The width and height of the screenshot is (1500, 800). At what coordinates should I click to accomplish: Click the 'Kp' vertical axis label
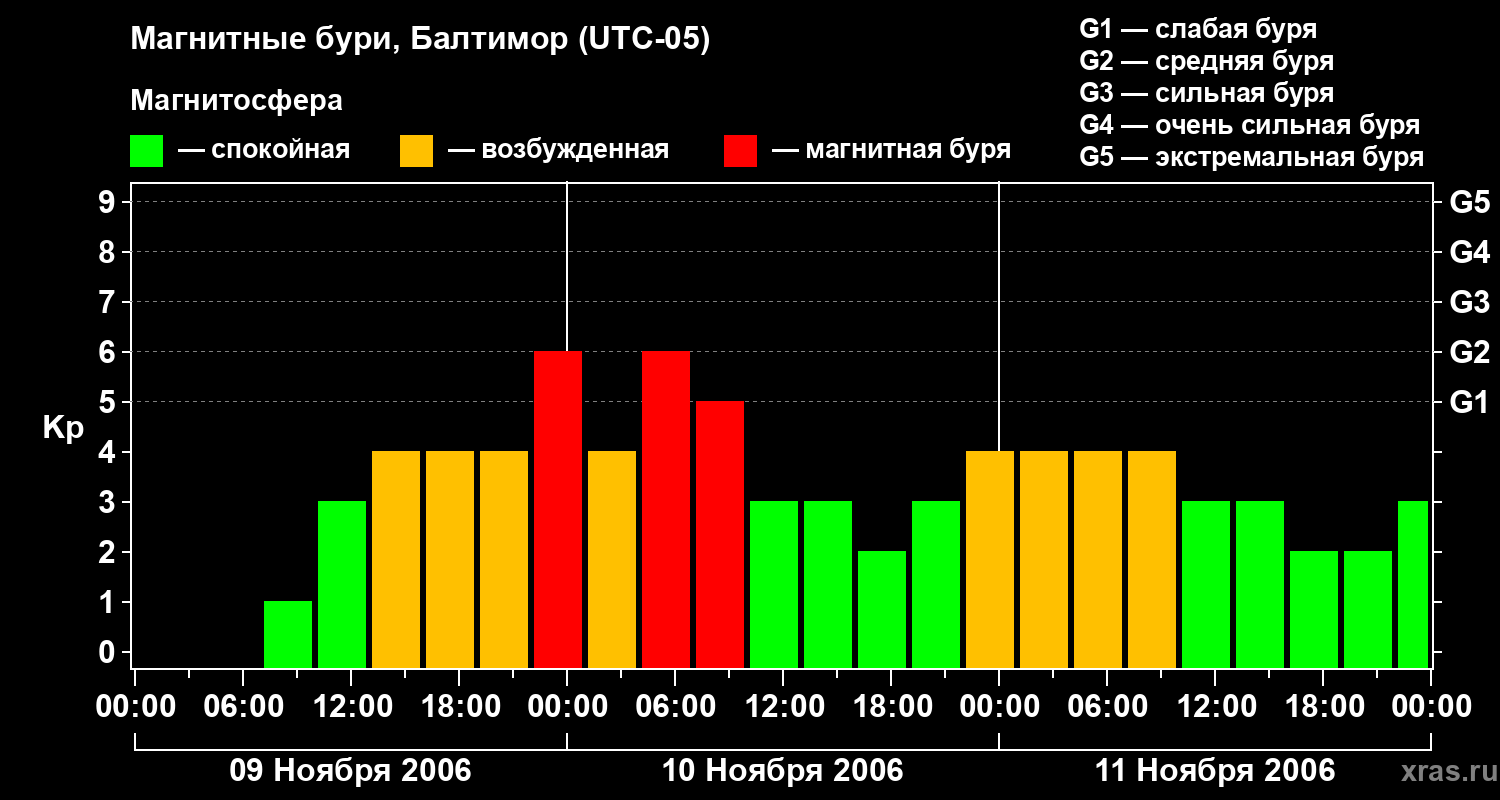(x=63, y=428)
